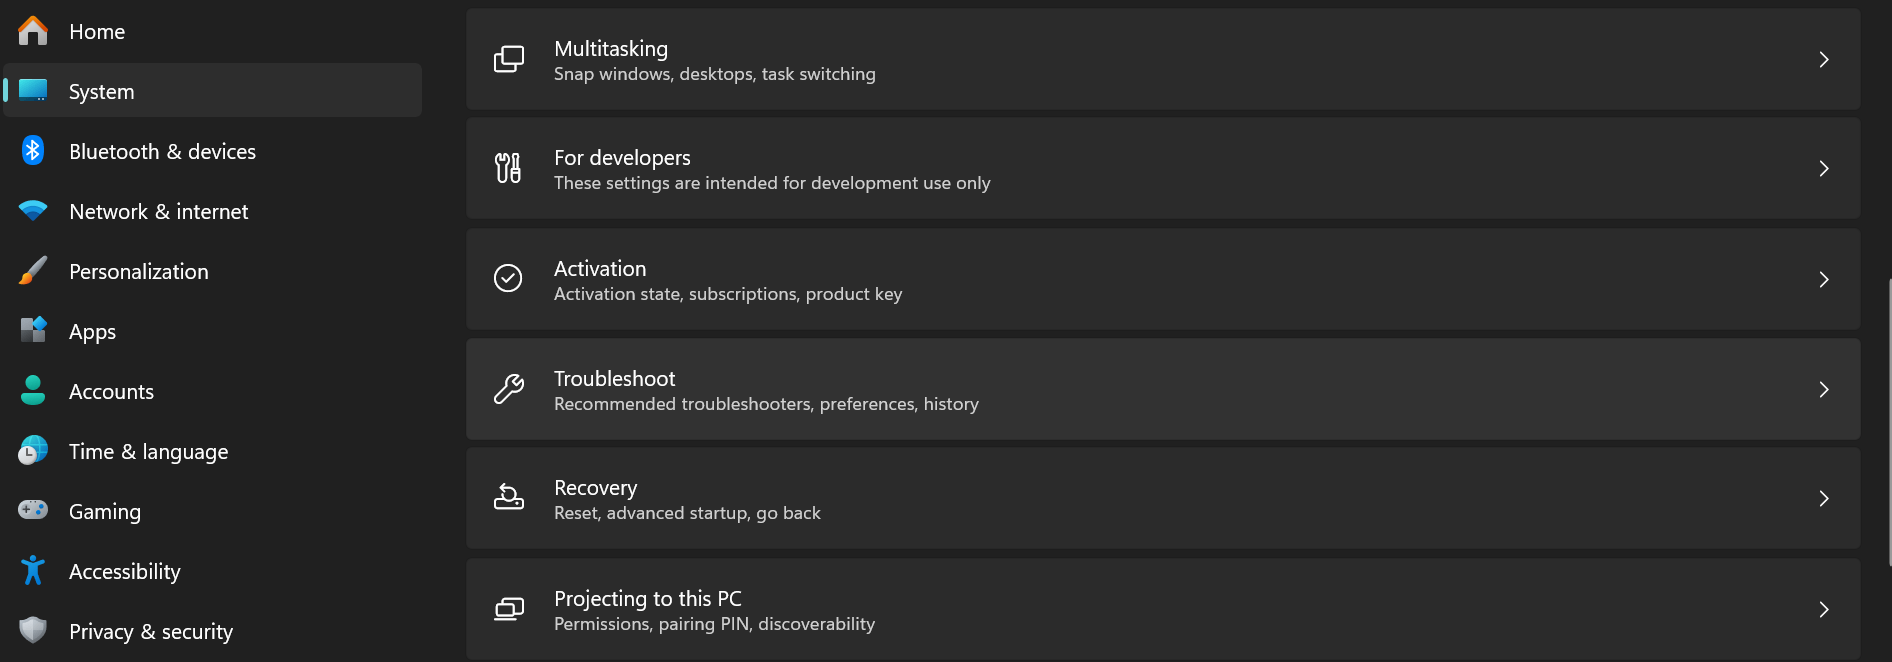Expand the Multitasking settings chevron
The width and height of the screenshot is (1892, 662).
tap(1824, 59)
